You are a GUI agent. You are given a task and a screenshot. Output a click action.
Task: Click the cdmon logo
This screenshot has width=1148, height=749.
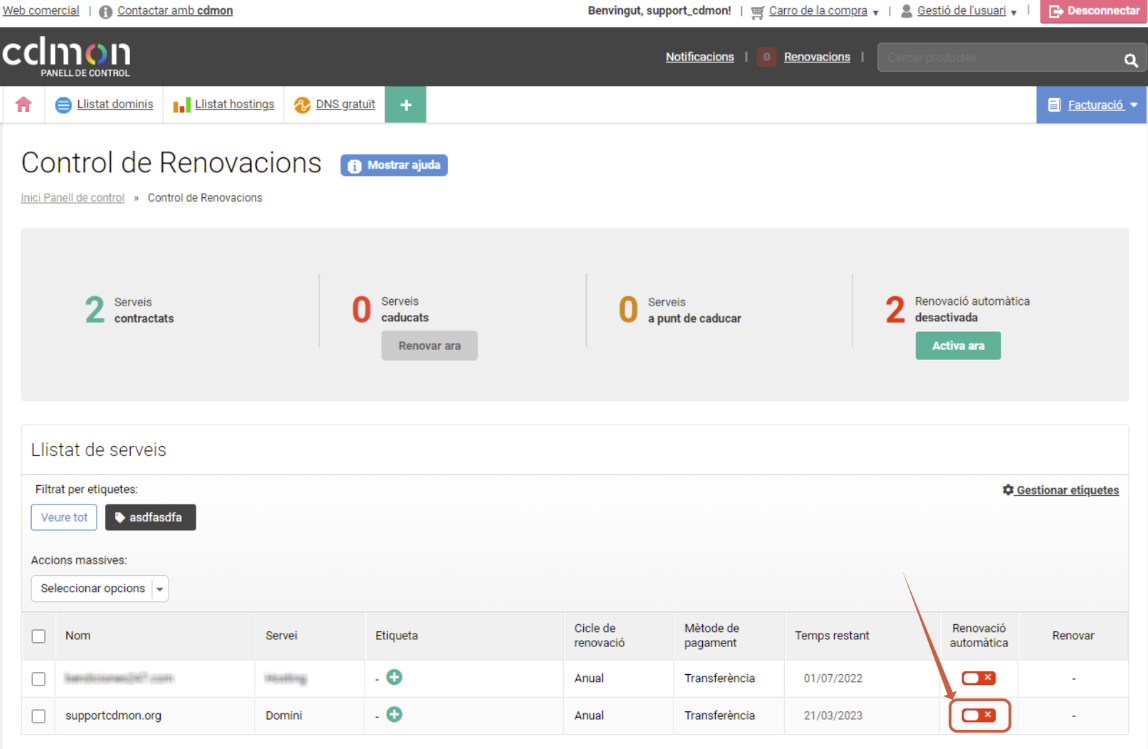[67, 59]
